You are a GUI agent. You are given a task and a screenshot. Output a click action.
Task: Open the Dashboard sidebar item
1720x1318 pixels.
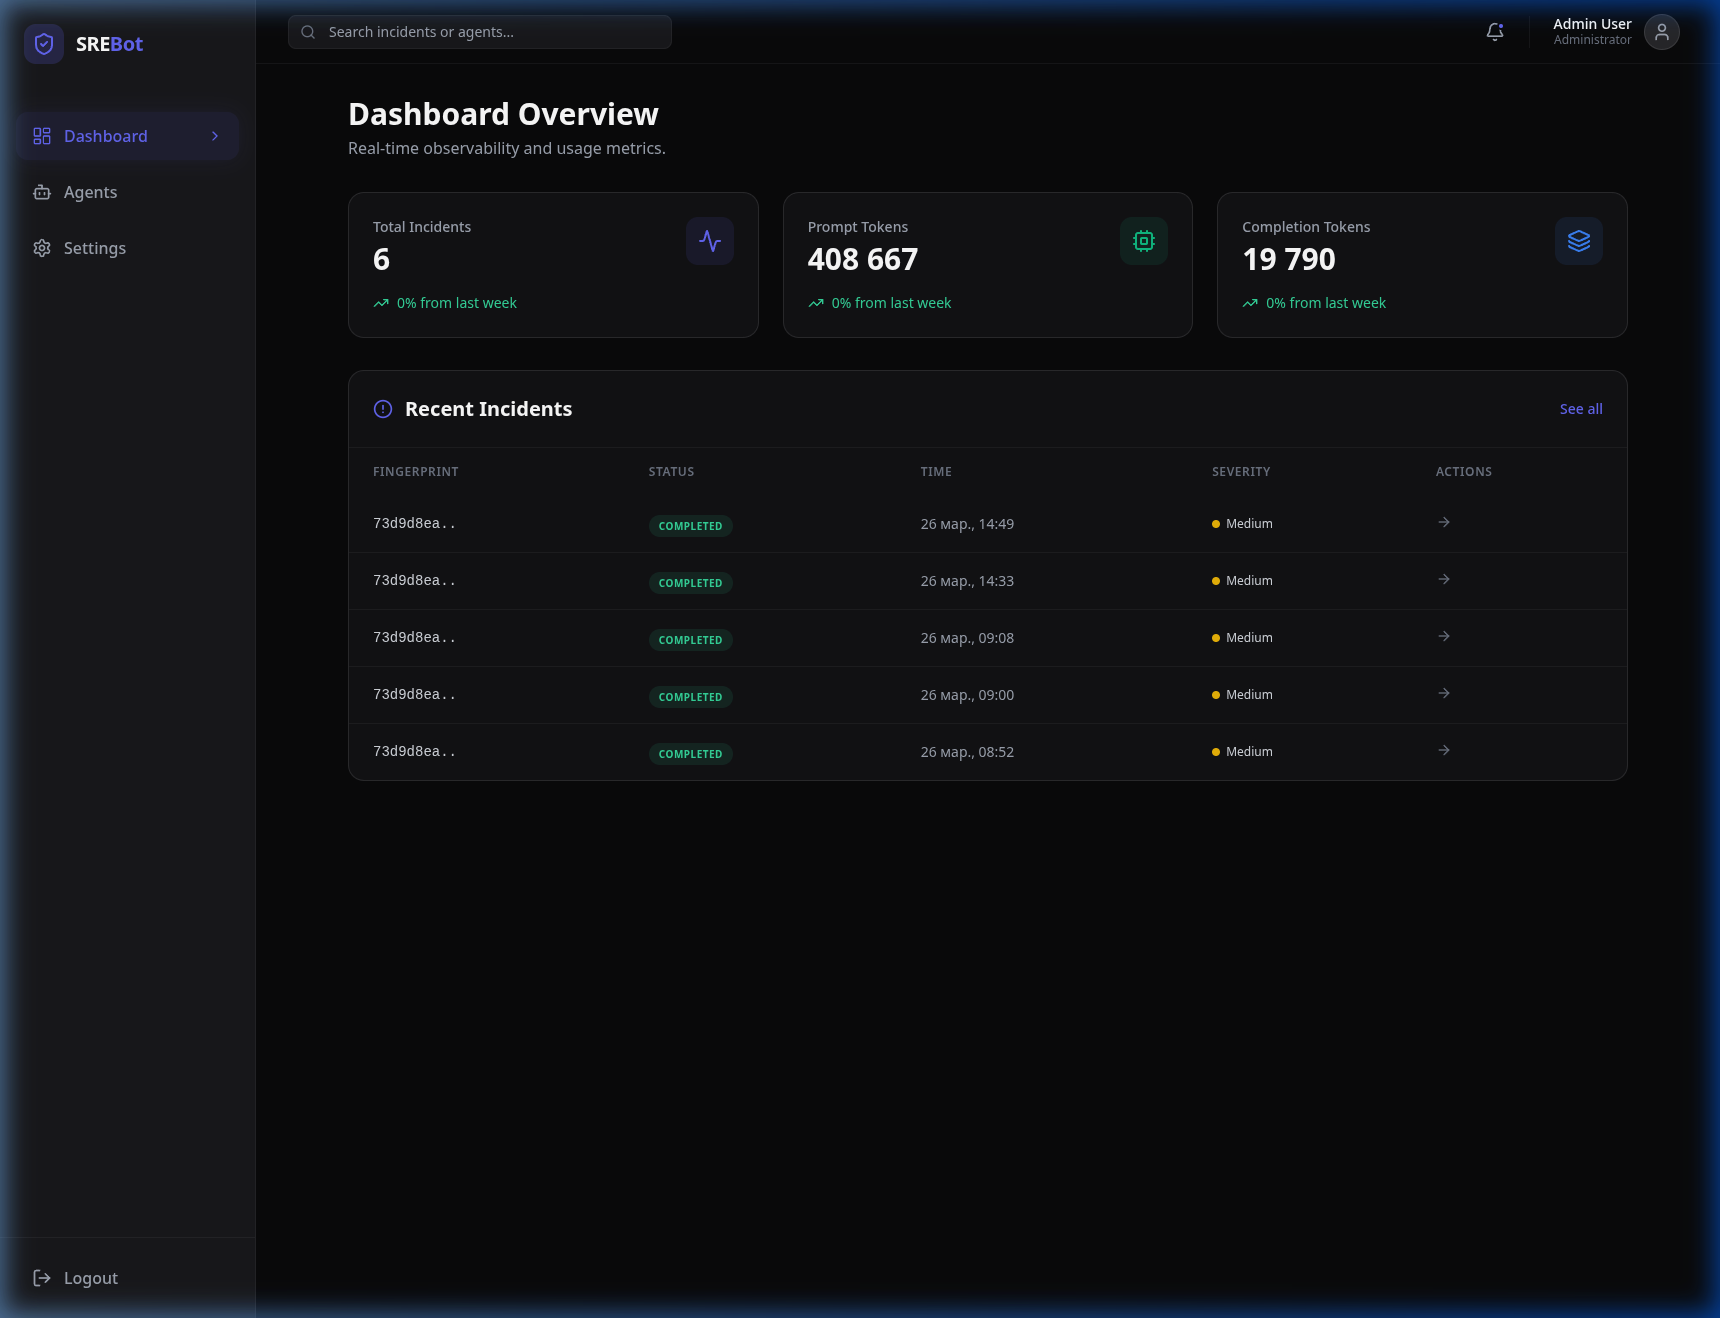(x=127, y=136)
